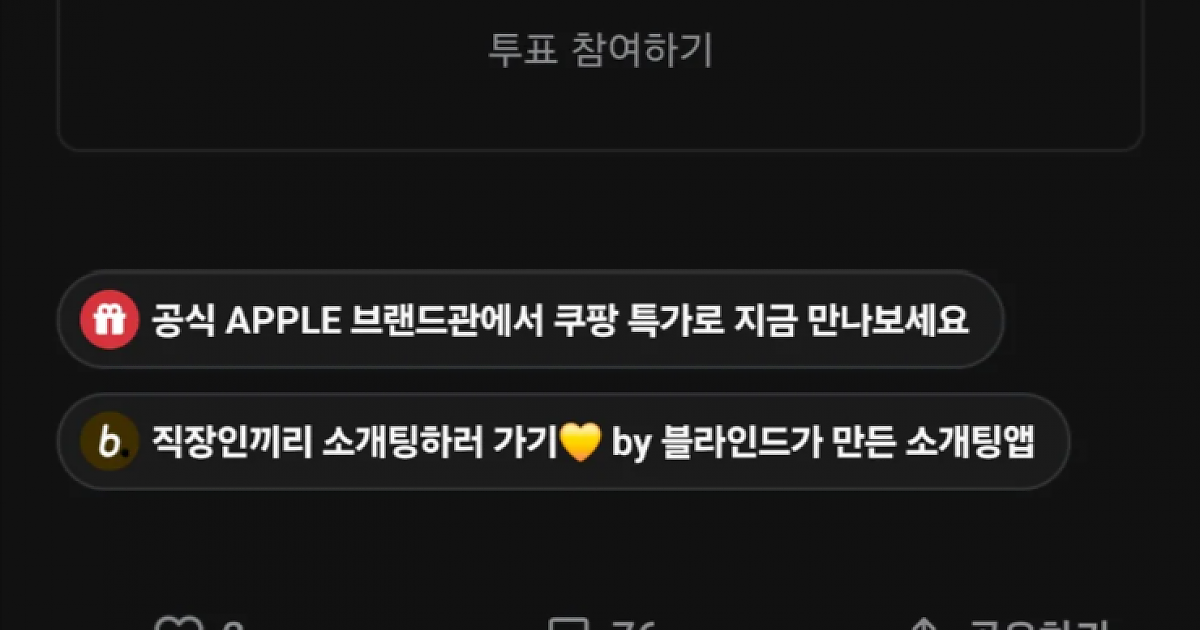Click the '쿠팡 특가로 지금 만나보세요' text
The width and height of the screenshot is (1200, 630).
point(761,321)
